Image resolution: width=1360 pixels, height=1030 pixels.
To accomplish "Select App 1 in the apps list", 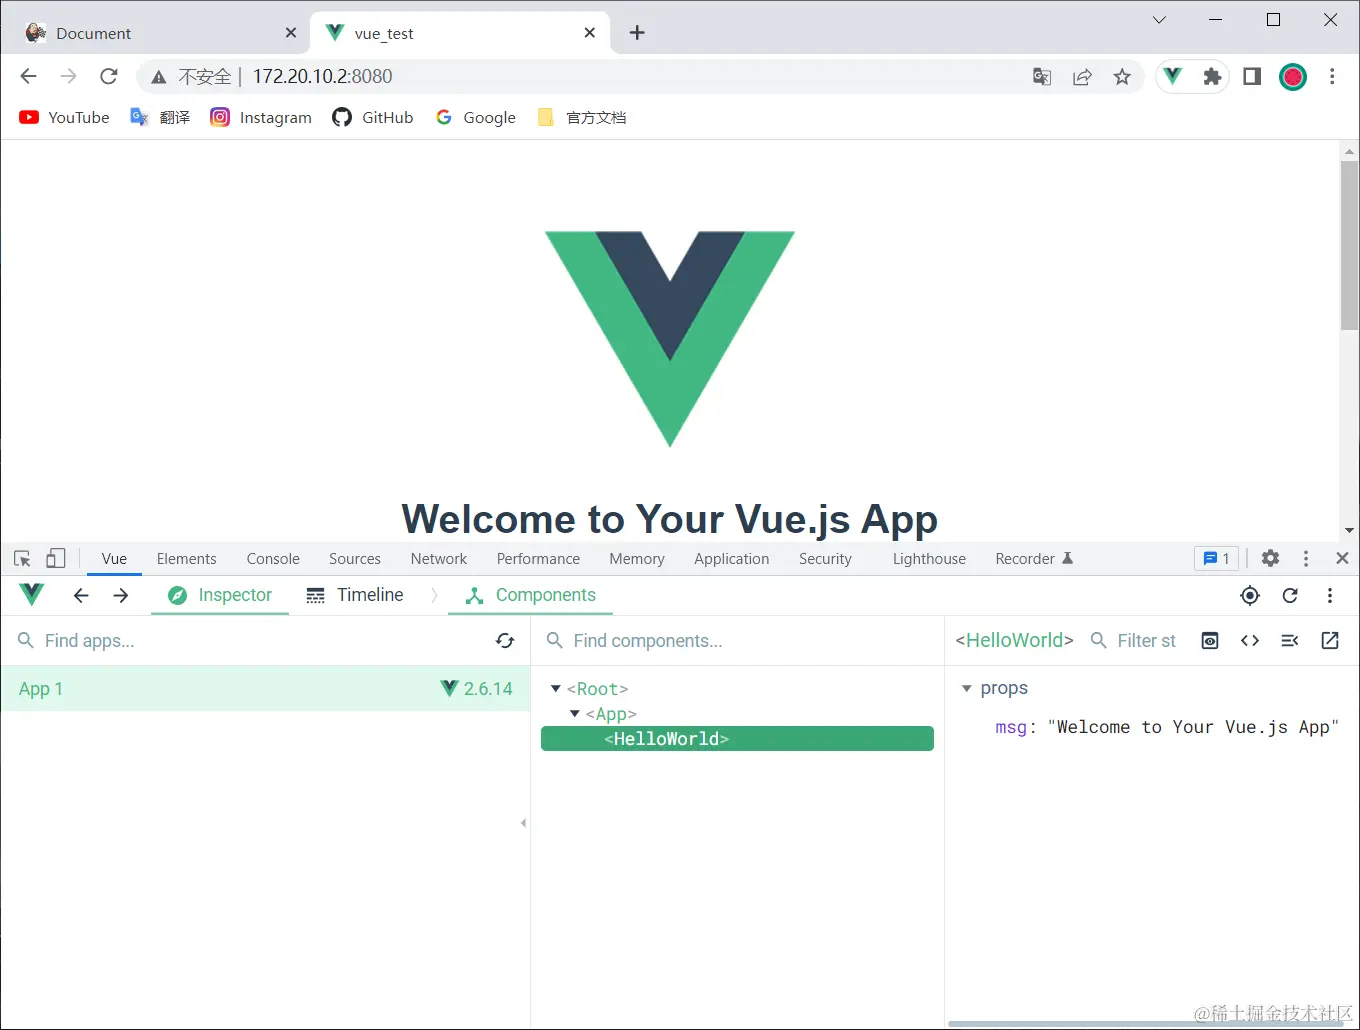I will [x=265, y=688].
